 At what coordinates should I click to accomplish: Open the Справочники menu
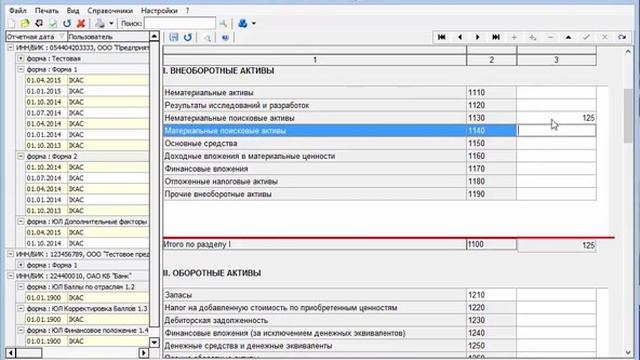point(110,11)
